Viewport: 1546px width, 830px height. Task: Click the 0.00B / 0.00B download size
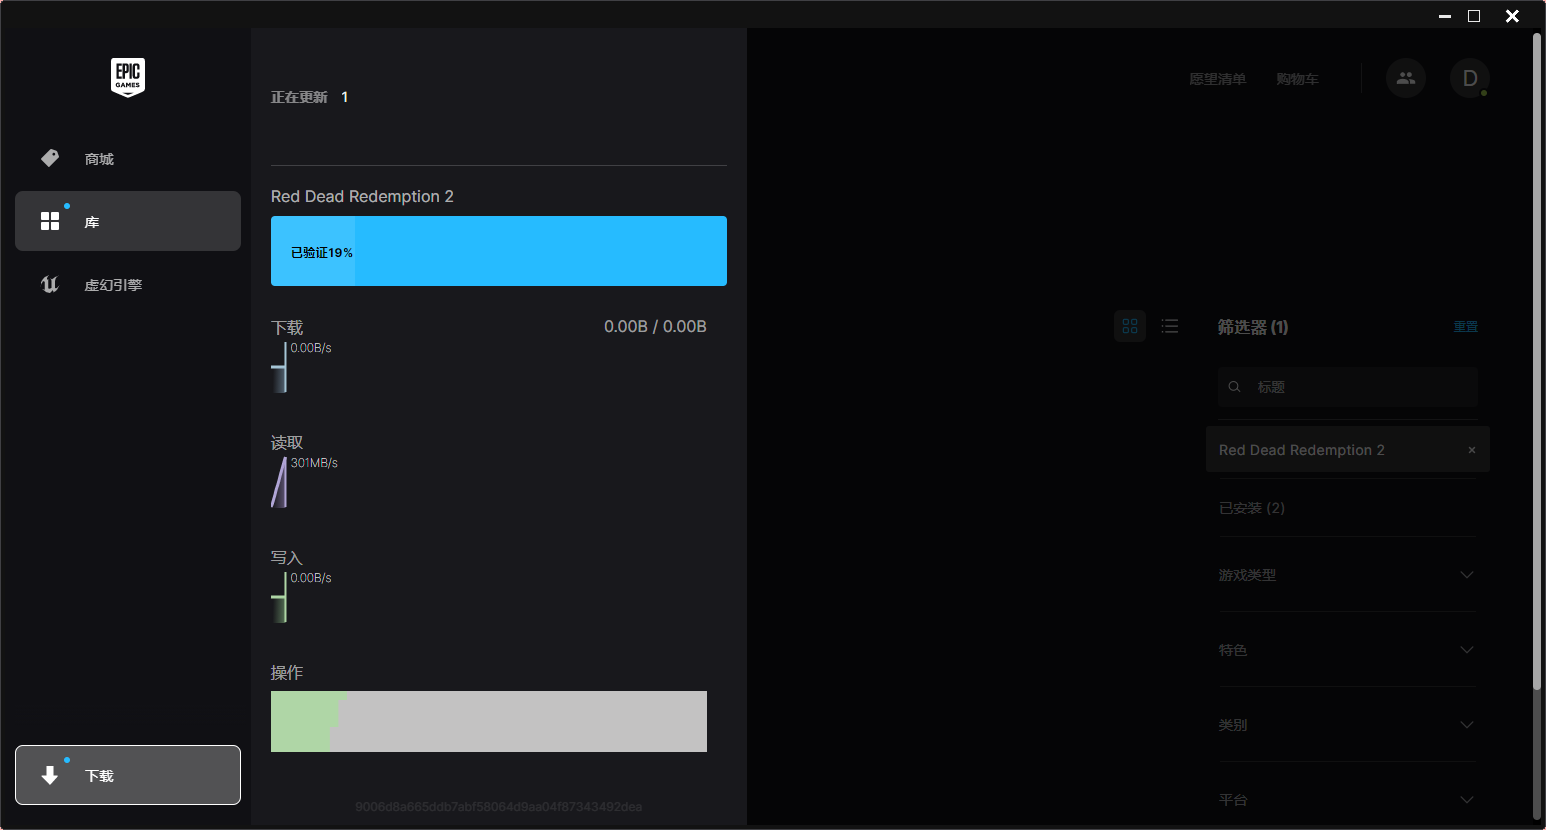click(655, 327)
